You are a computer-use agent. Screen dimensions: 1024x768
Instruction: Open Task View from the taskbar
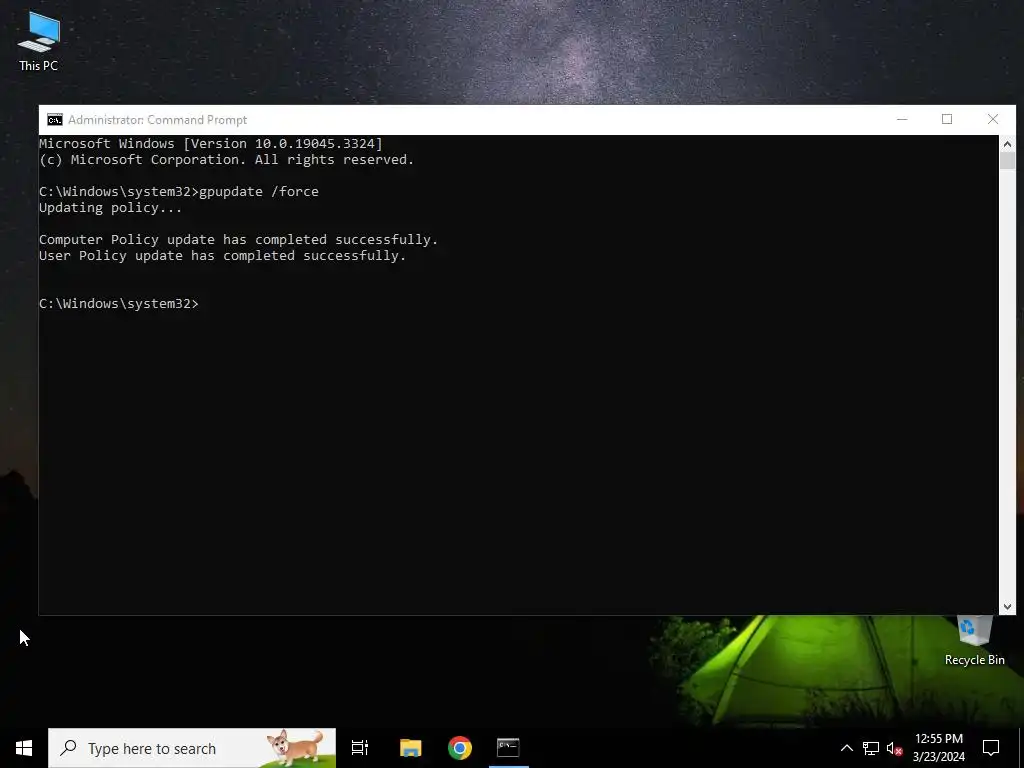tap(360, 748)
